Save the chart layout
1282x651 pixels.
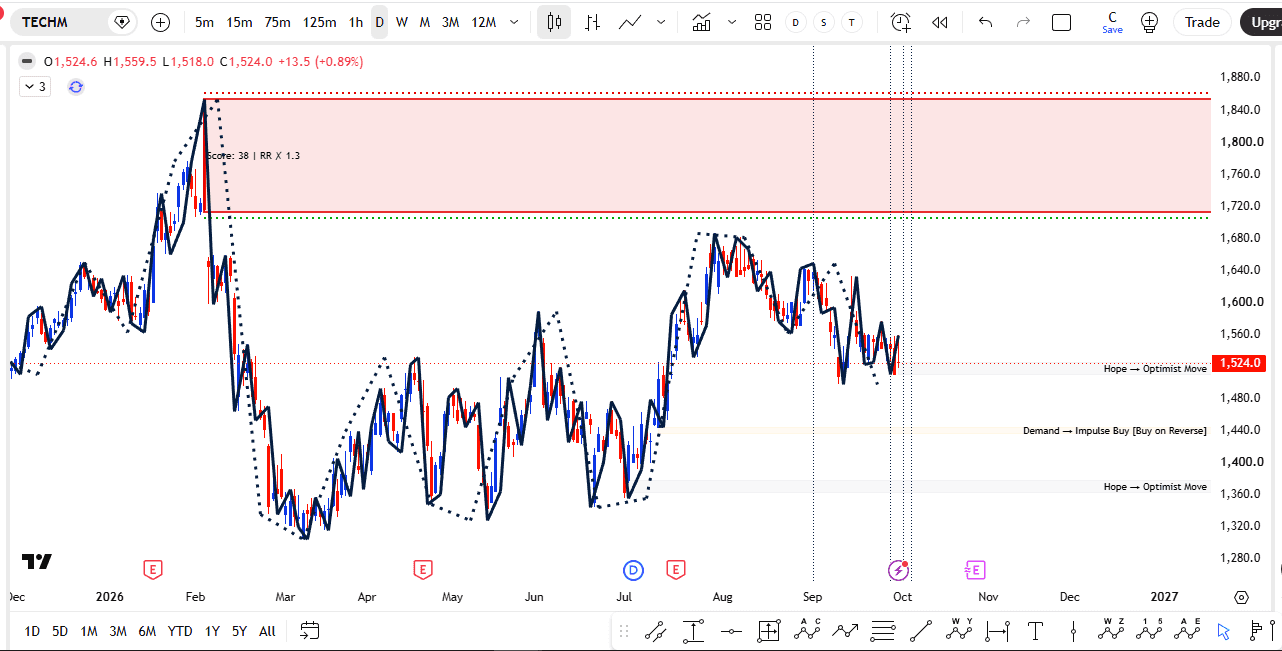(x=1112, y=22)
